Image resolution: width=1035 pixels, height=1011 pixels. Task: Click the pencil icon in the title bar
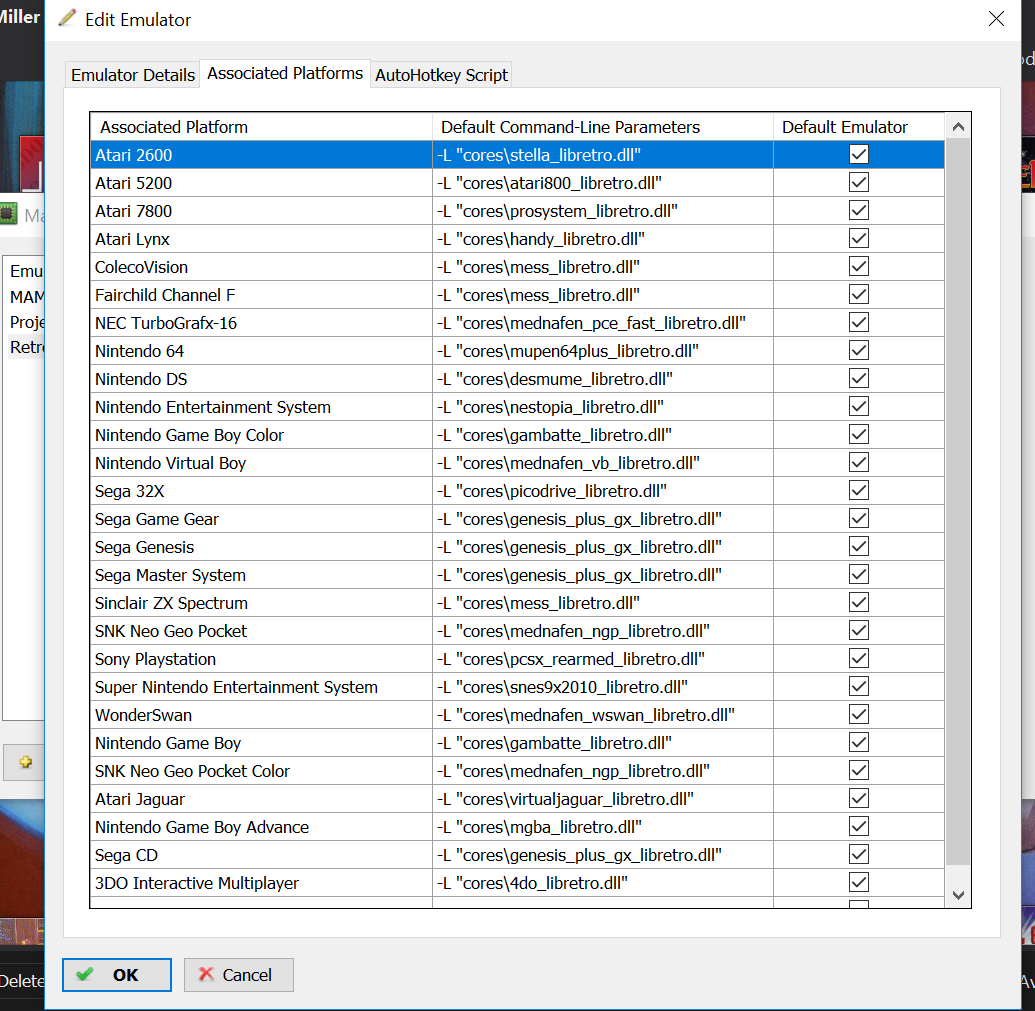coord(67,18)
